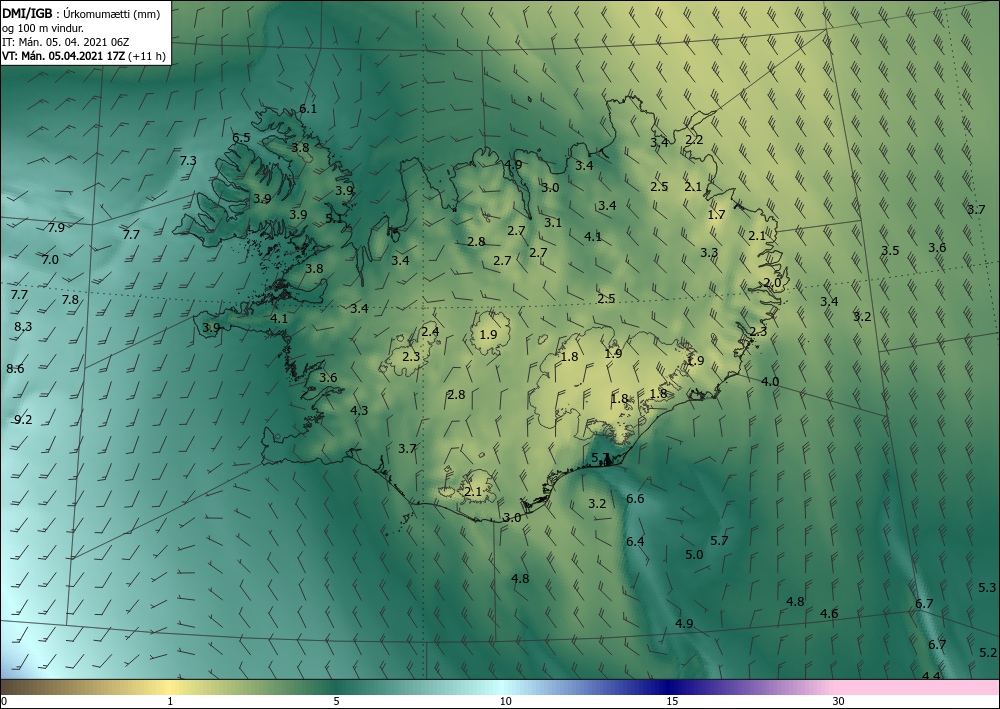1000x709 pixels.
Task: Select the value 5.0 over the sea
Action: 694,554
